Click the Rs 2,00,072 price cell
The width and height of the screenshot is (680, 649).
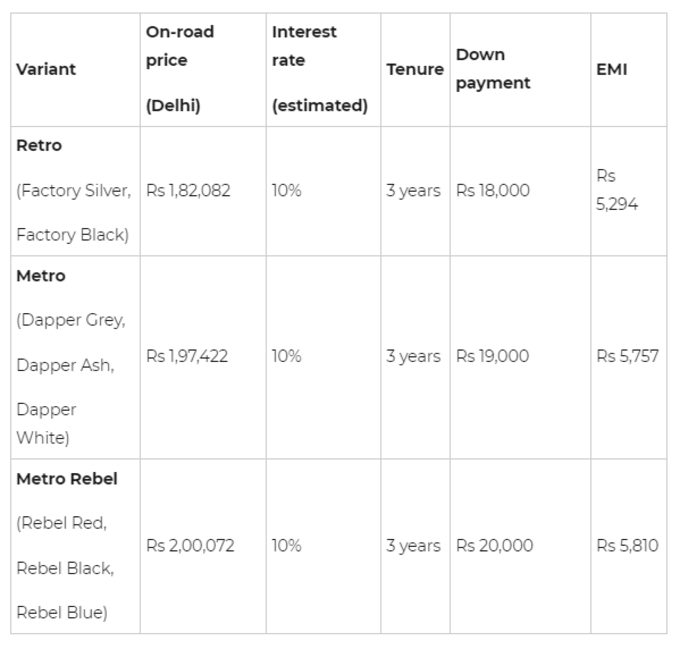tap(190, 545)
